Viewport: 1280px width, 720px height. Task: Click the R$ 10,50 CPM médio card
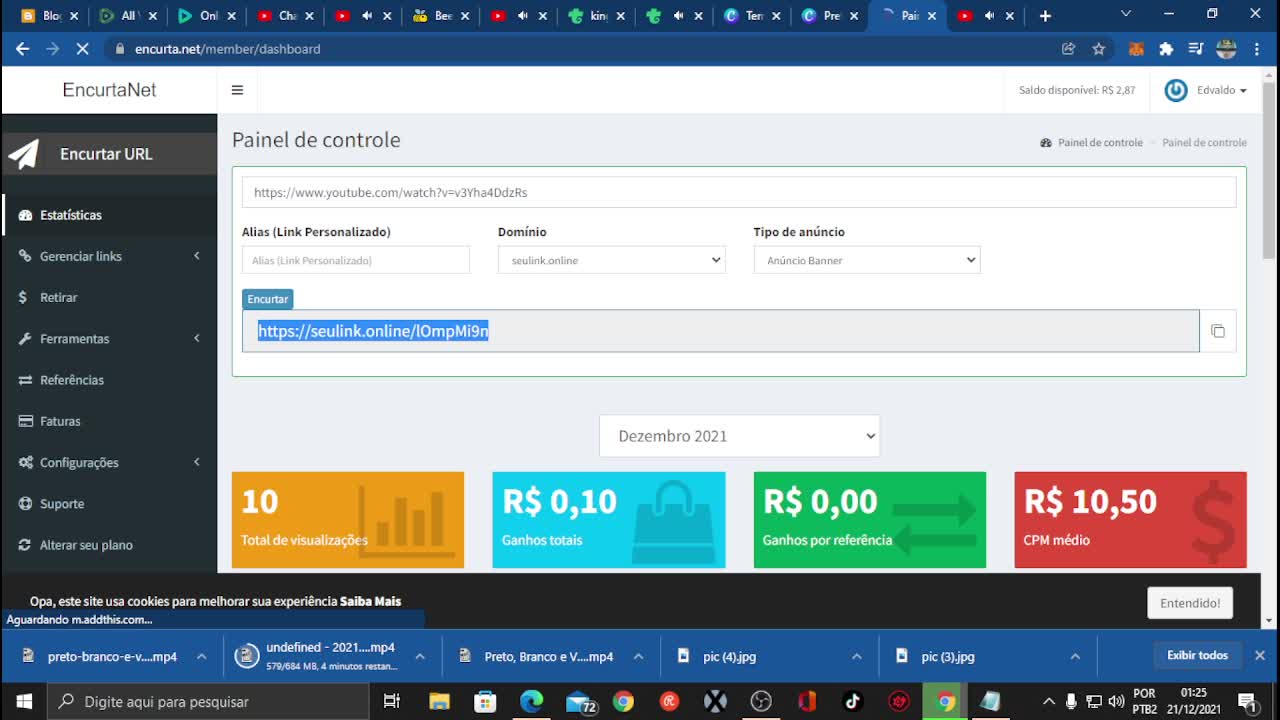point(1130,520)
